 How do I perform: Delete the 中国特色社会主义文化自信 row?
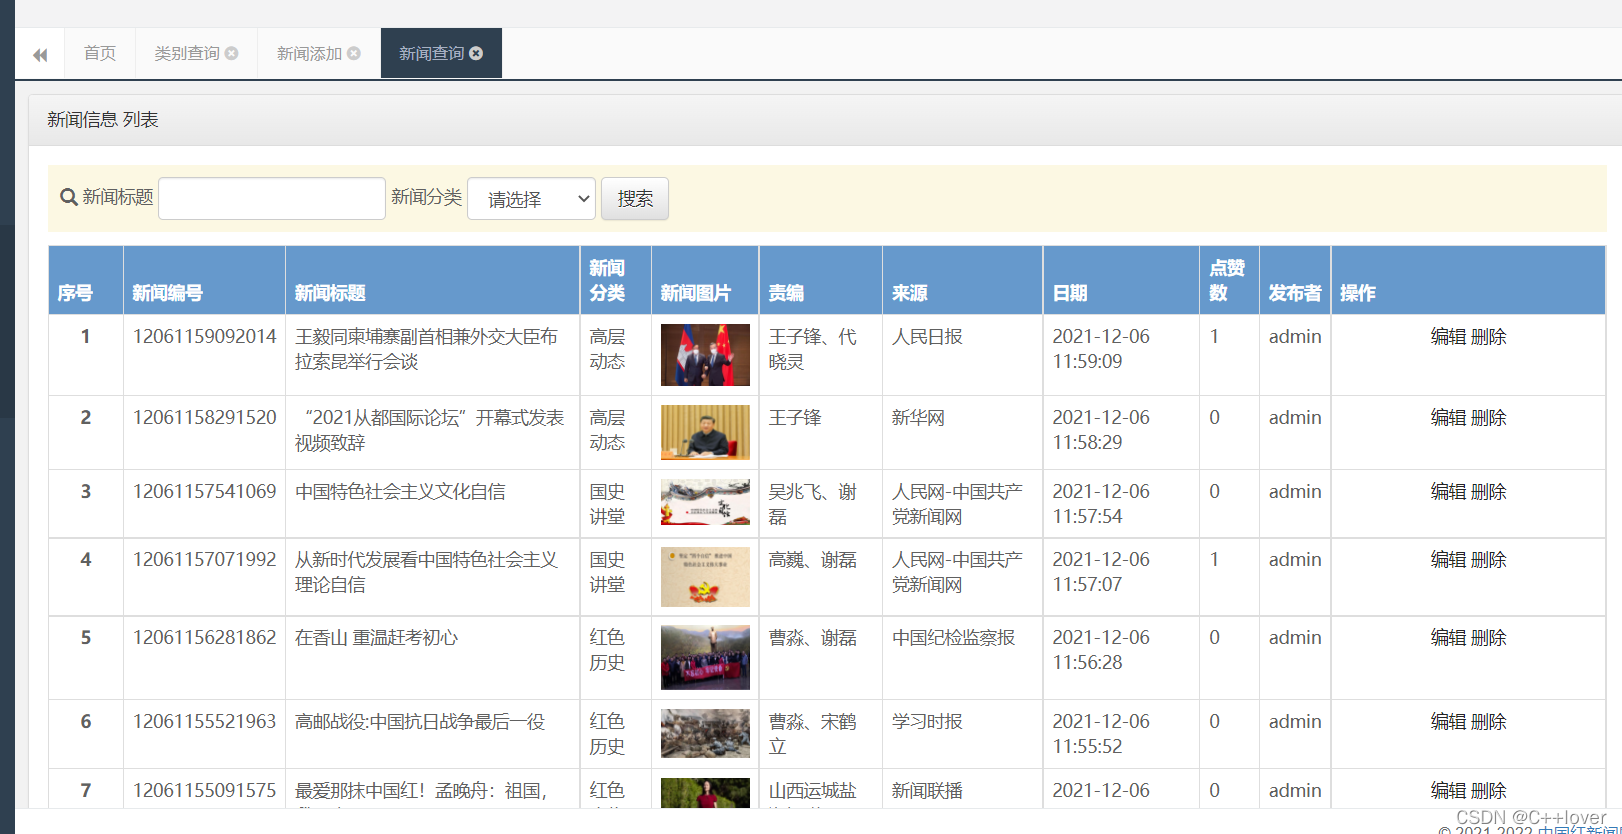(1489, 492)
